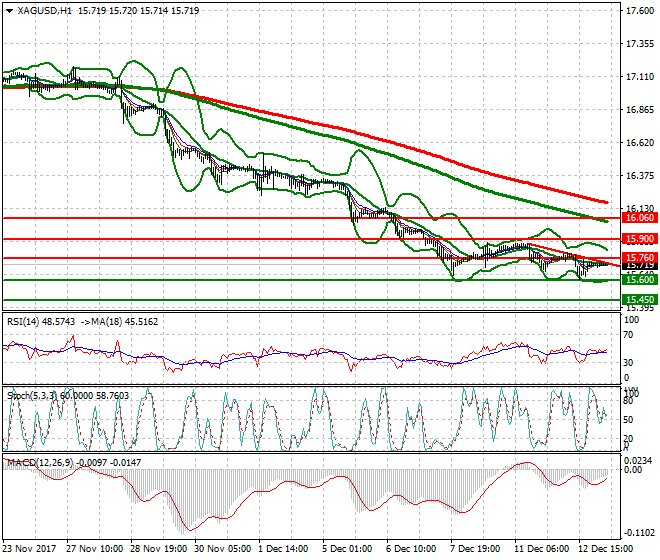Click the 16.375 value on price scale
Screen dimensions: 660x560
click(639, 176)
